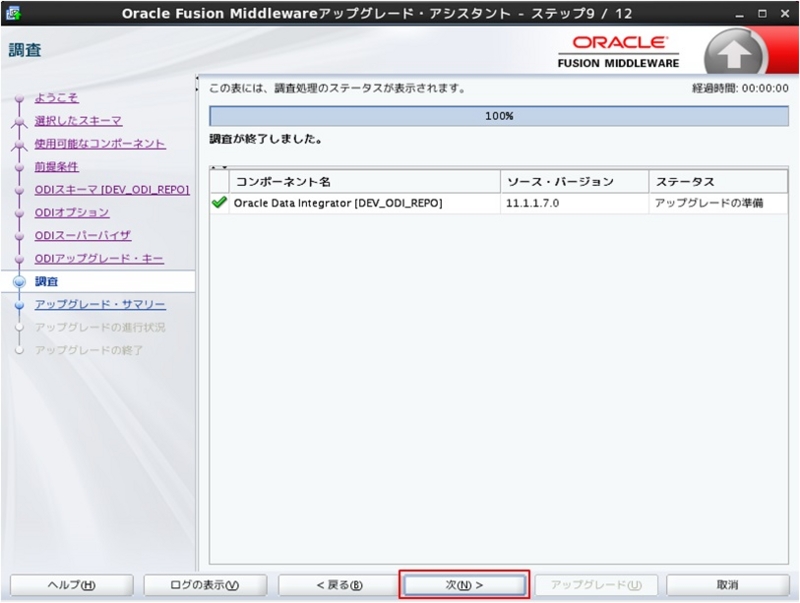This screenshot has height=603, width=800.
Task: Click the 経過時間 00:00:00 label
Action: point(740,88)
